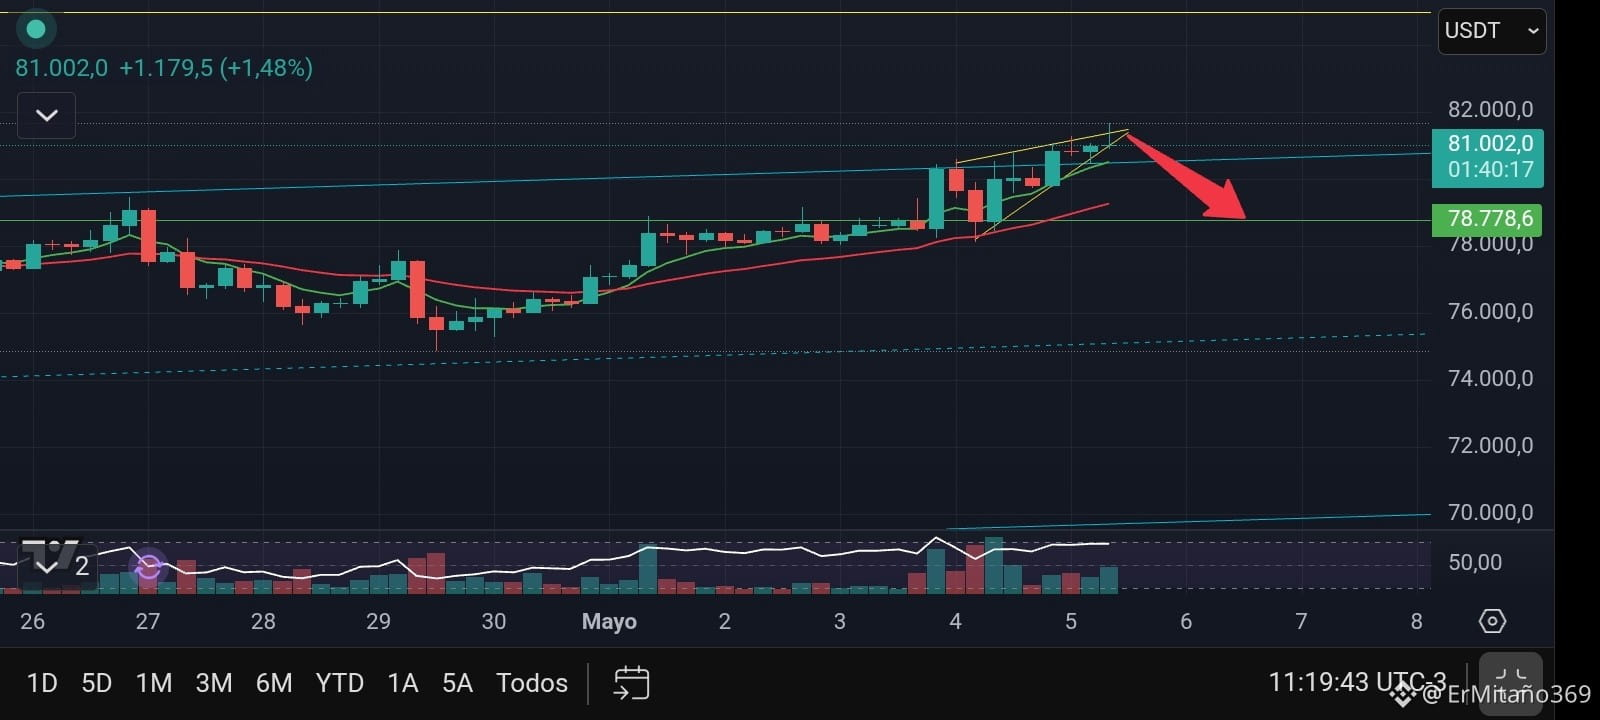Collapse the legend chevron under the price
This screenshot has height=720, width=1600.
tap(46, 115)
